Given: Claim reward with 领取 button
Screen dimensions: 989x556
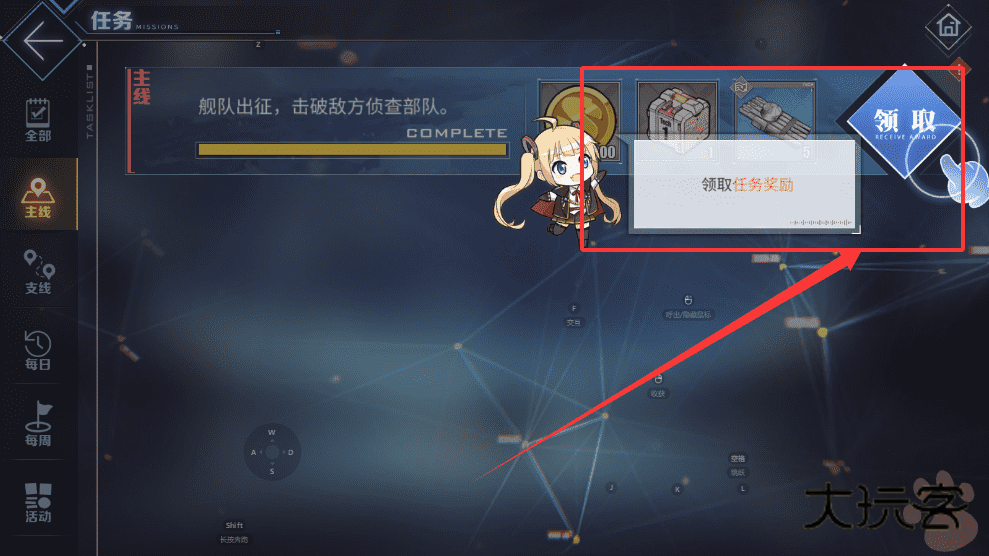Looking at the screenshot, I should coord(904,123).
